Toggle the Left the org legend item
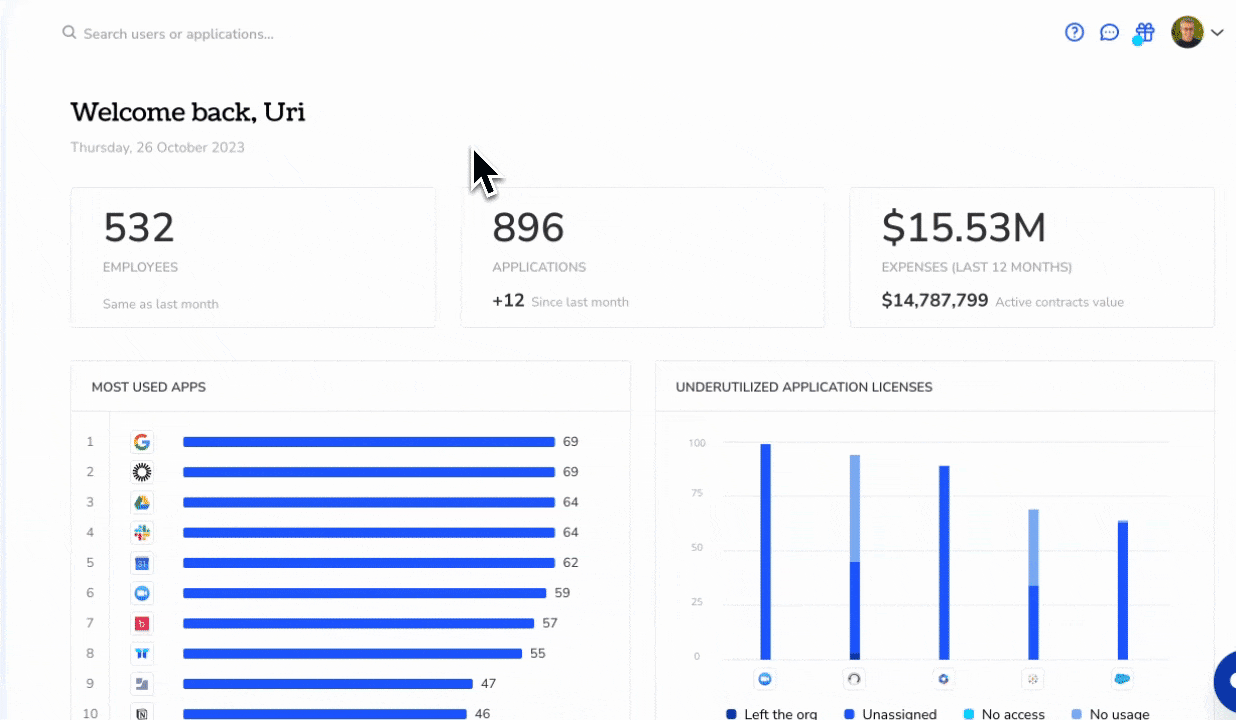 tap(771, 714)
